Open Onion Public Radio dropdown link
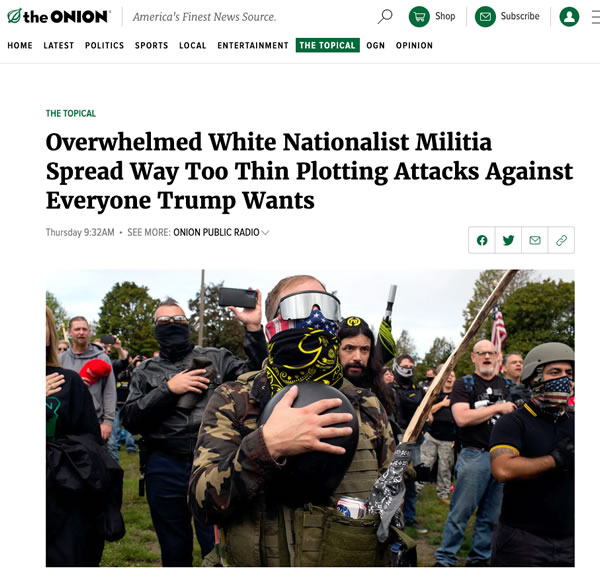Viewport: 600px width, 578px height. 216,233
